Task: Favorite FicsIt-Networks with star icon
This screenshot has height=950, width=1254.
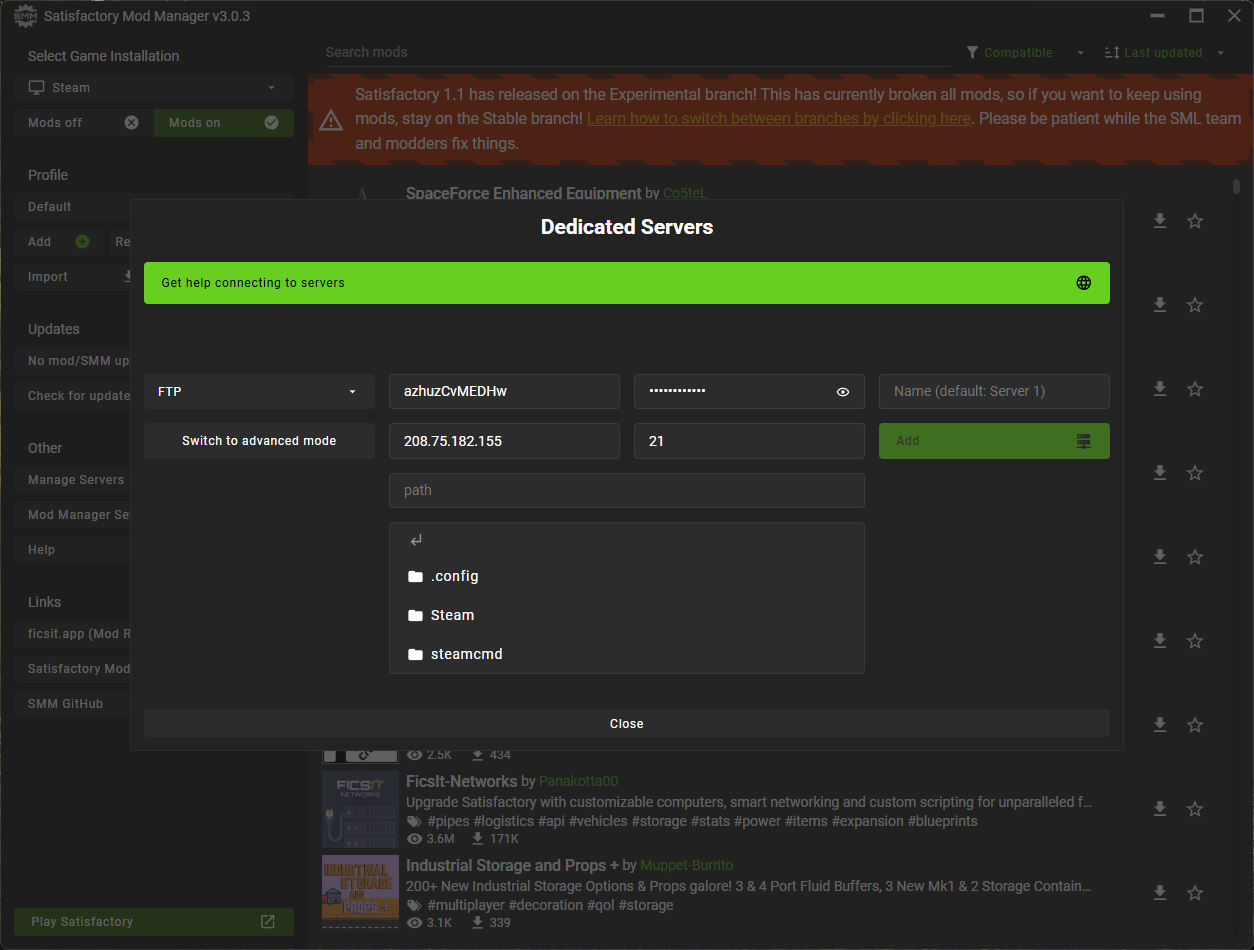Action: pyautogui.click(x=1195, y=808)
